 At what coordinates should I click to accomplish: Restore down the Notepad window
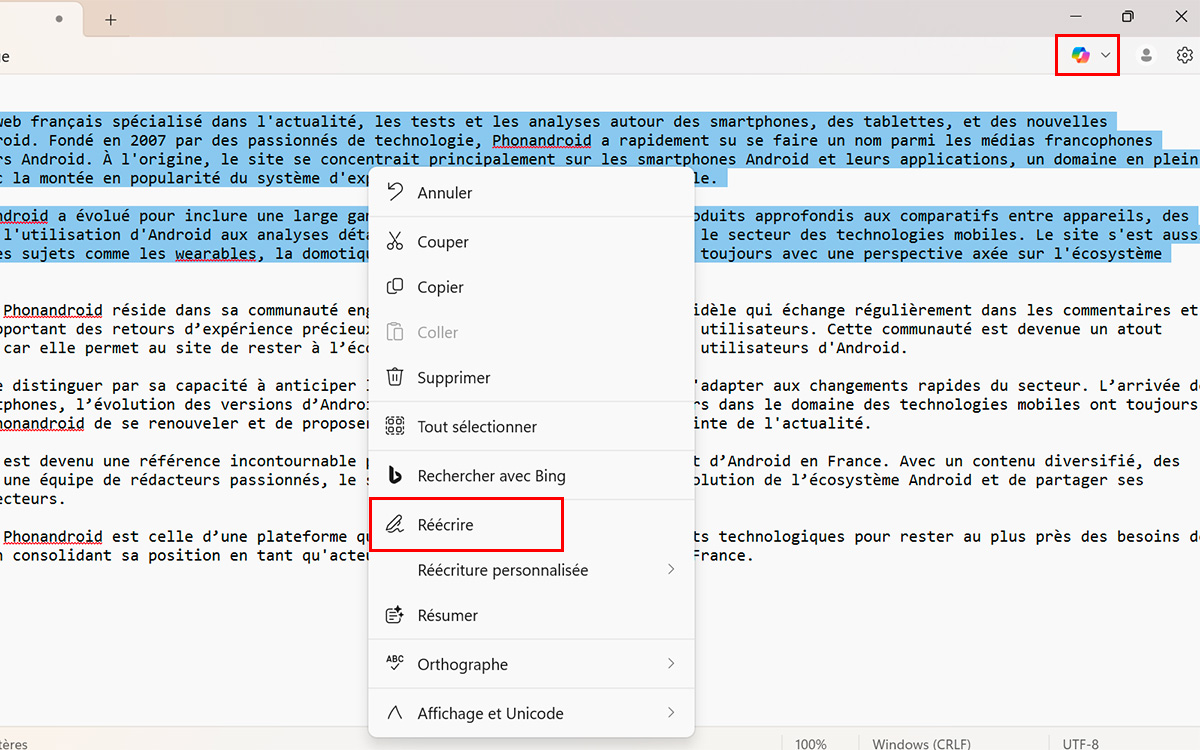[x=1128, y=17]
